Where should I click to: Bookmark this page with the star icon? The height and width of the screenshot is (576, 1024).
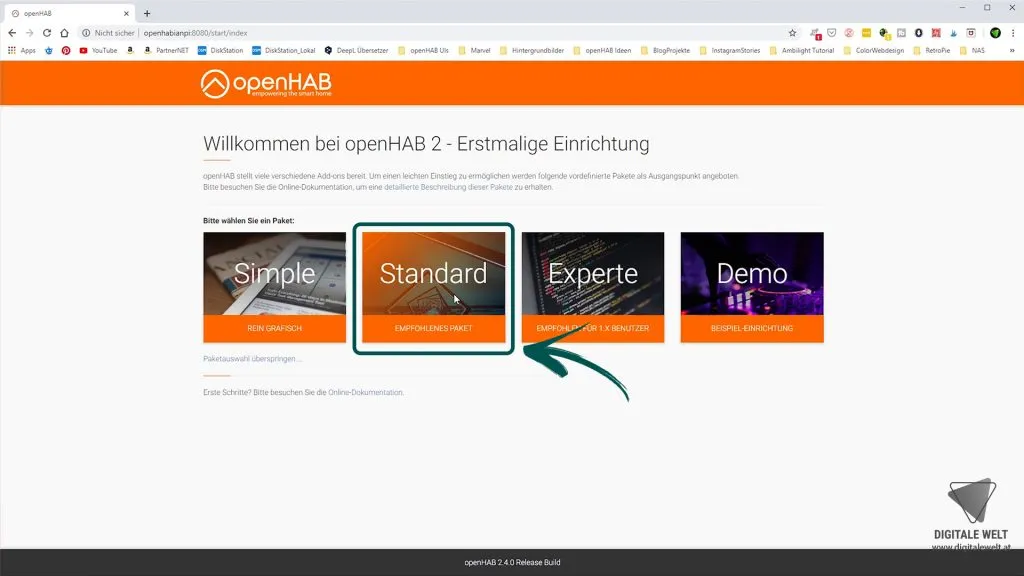(792, 33)
